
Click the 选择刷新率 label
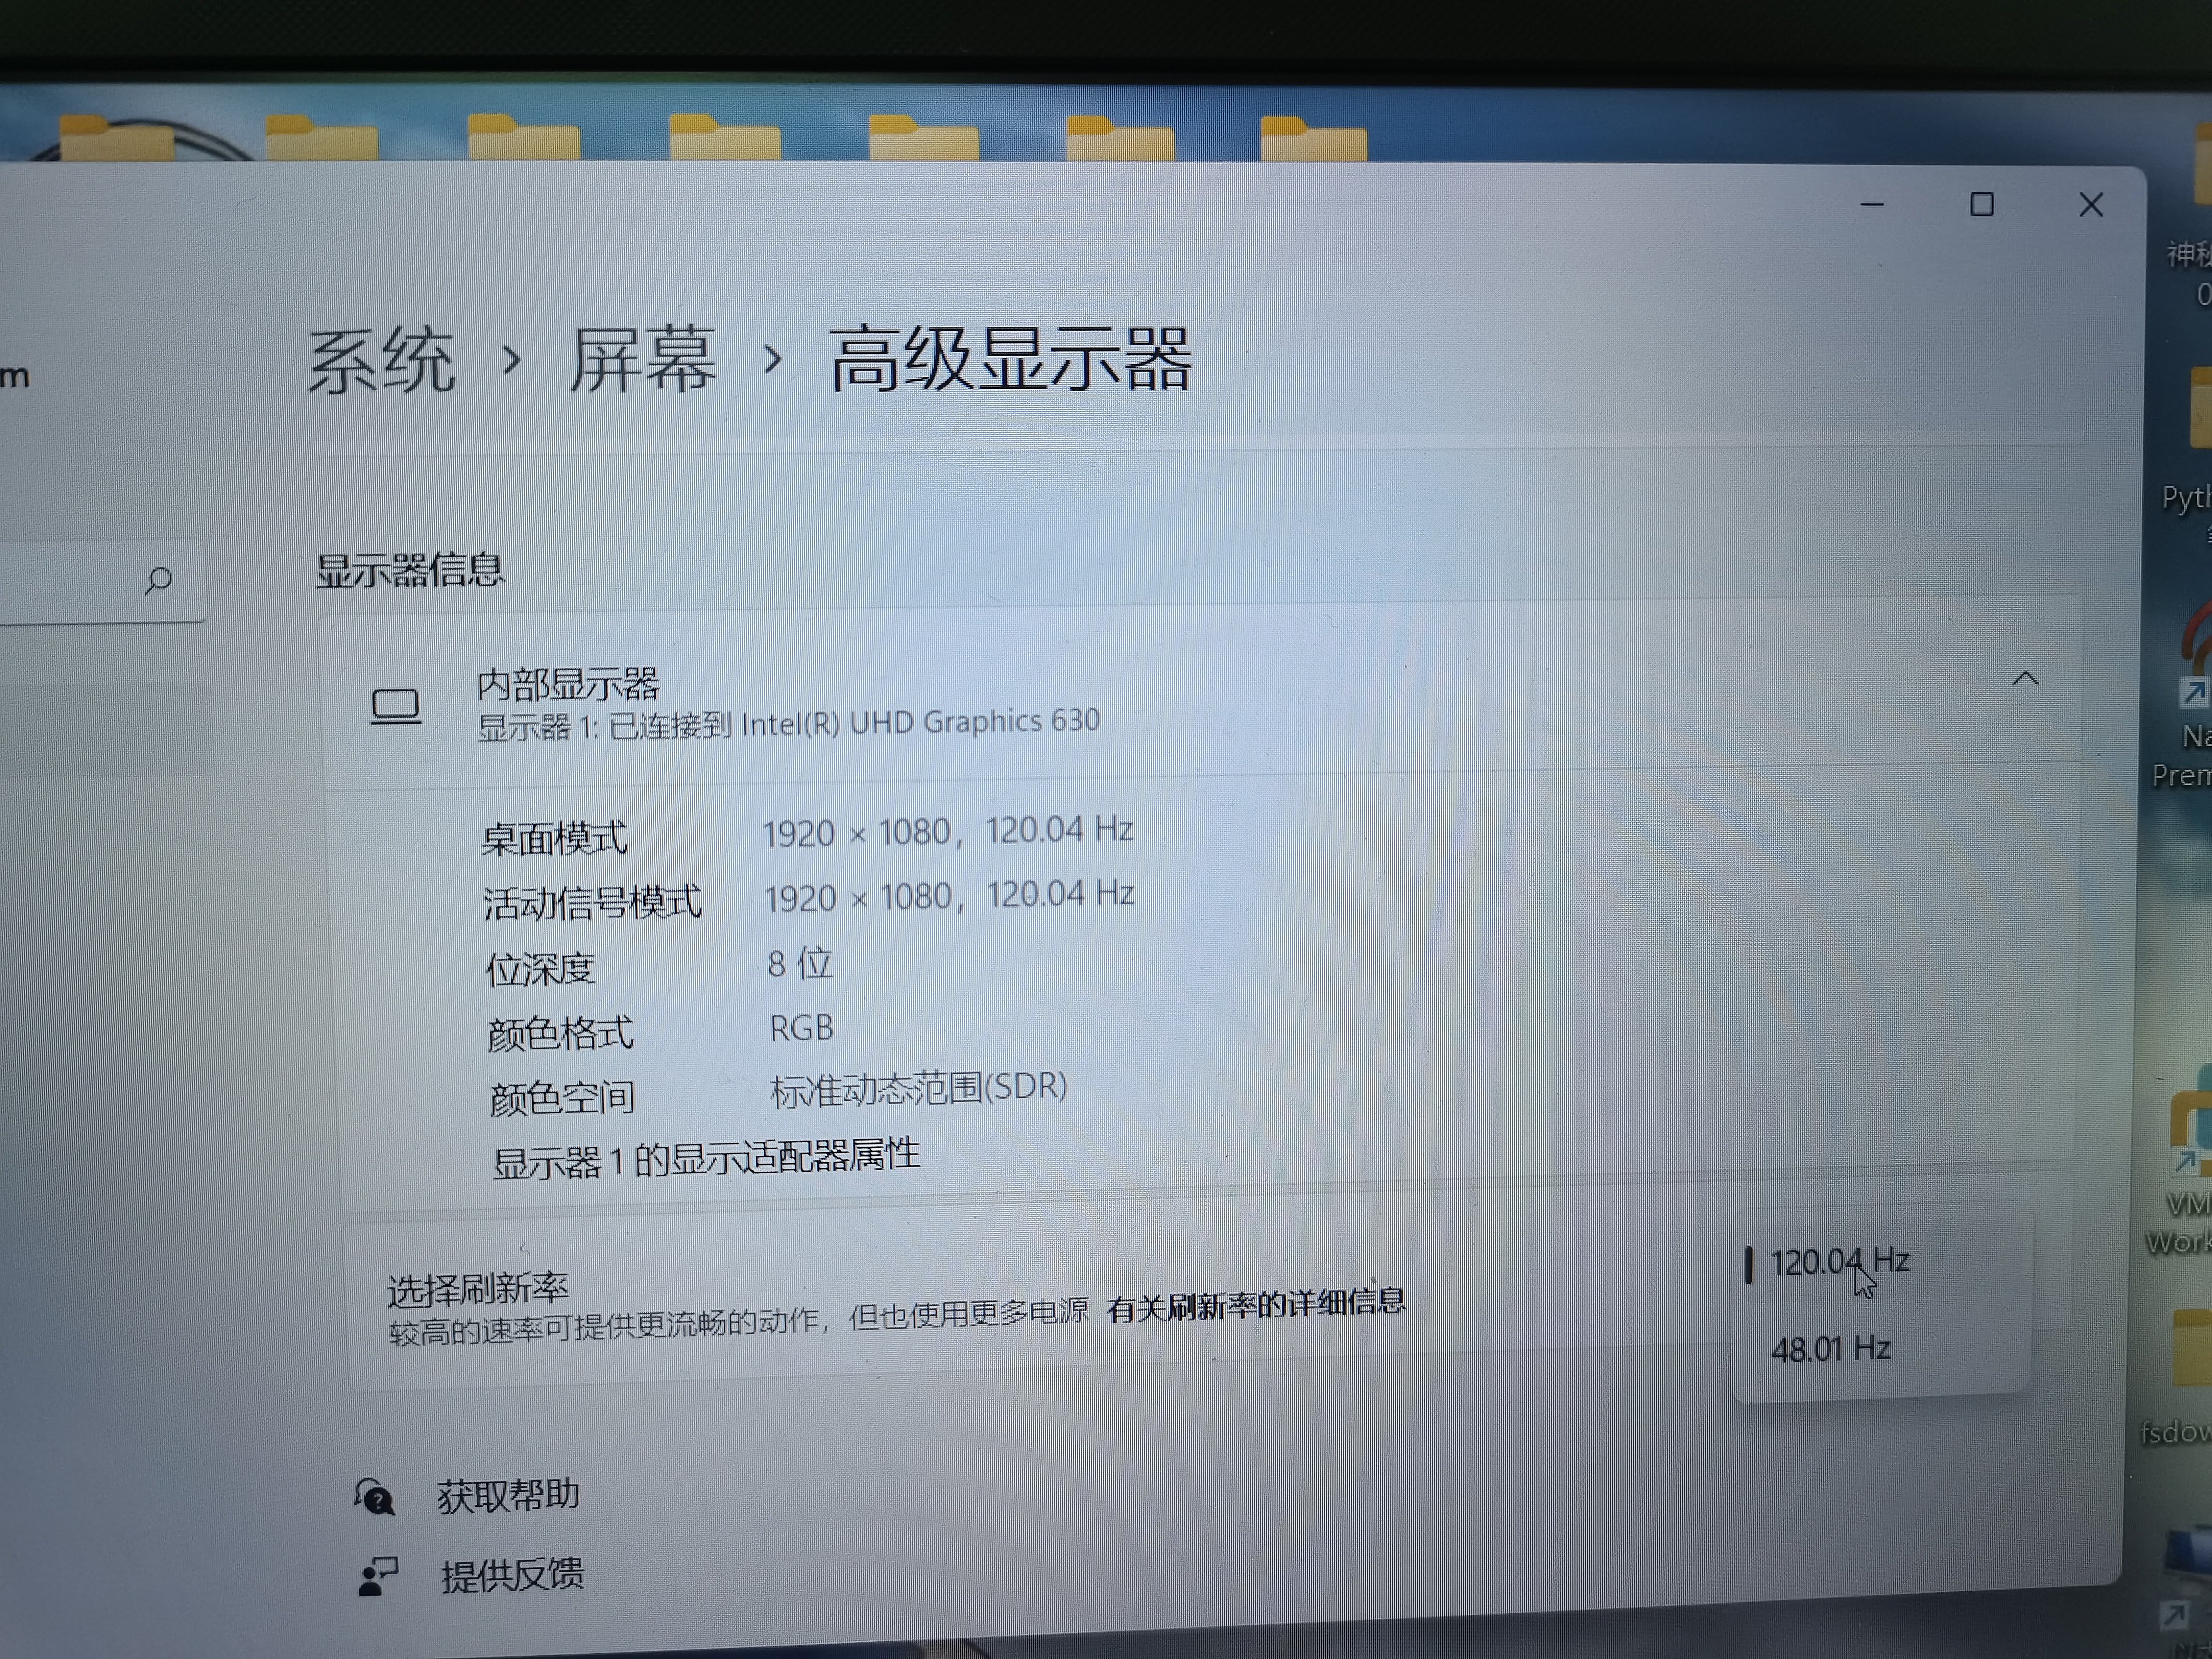pyautogui.click(x=478, y=1288)
